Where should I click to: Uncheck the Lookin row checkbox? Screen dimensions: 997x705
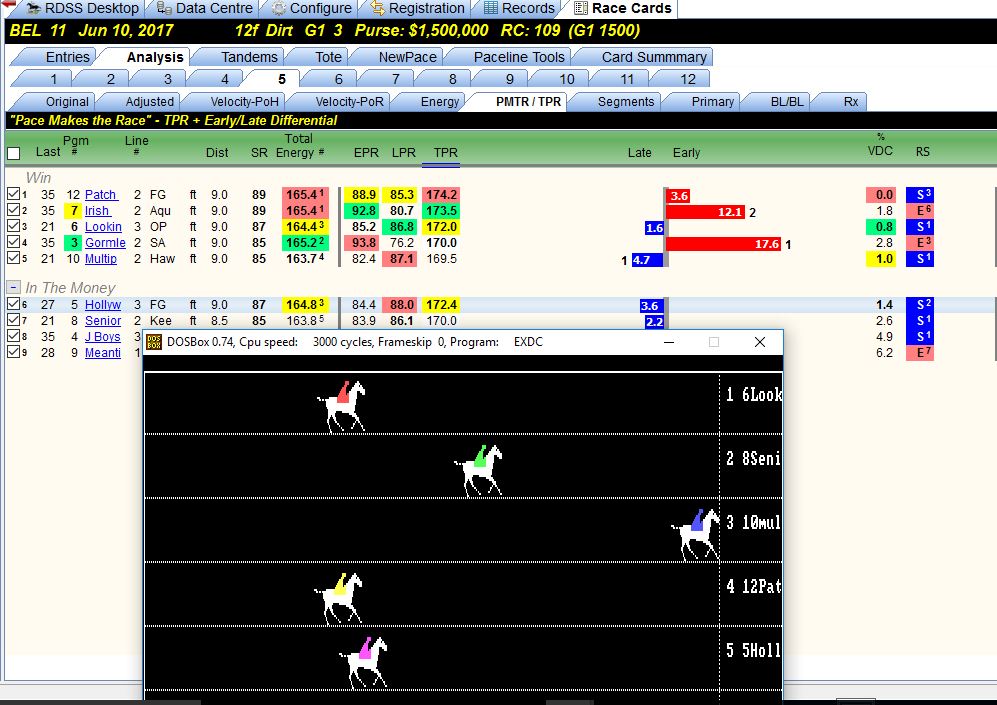pos(13,226)
